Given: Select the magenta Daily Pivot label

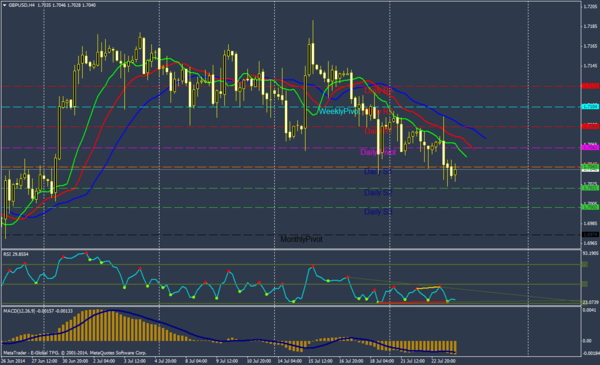Looking at the screenshot, I should (x=378, y=152).
